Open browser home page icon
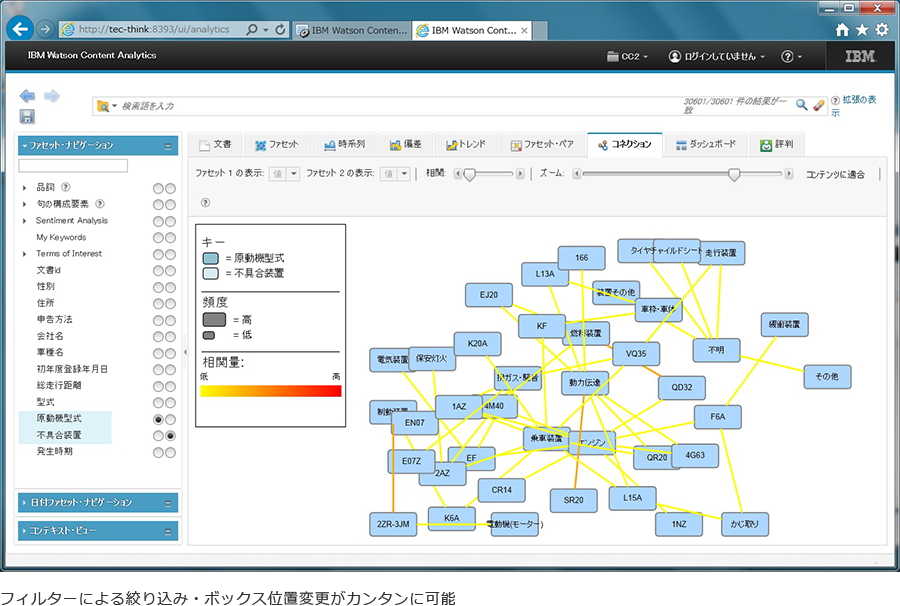Viewport: 900px width, 606px height. [x=842, y=30]
